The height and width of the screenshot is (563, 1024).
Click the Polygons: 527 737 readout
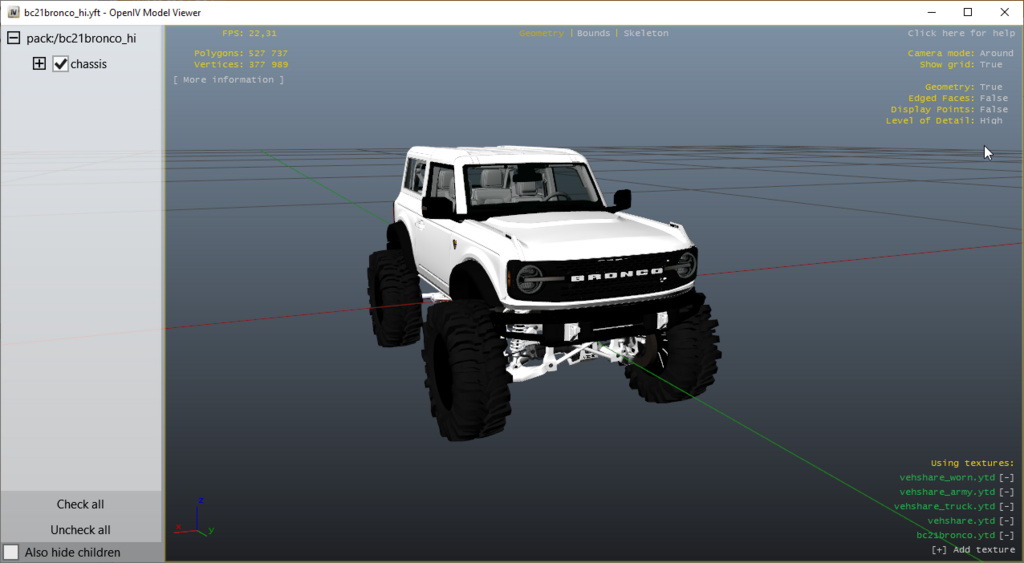coord(240,54)
